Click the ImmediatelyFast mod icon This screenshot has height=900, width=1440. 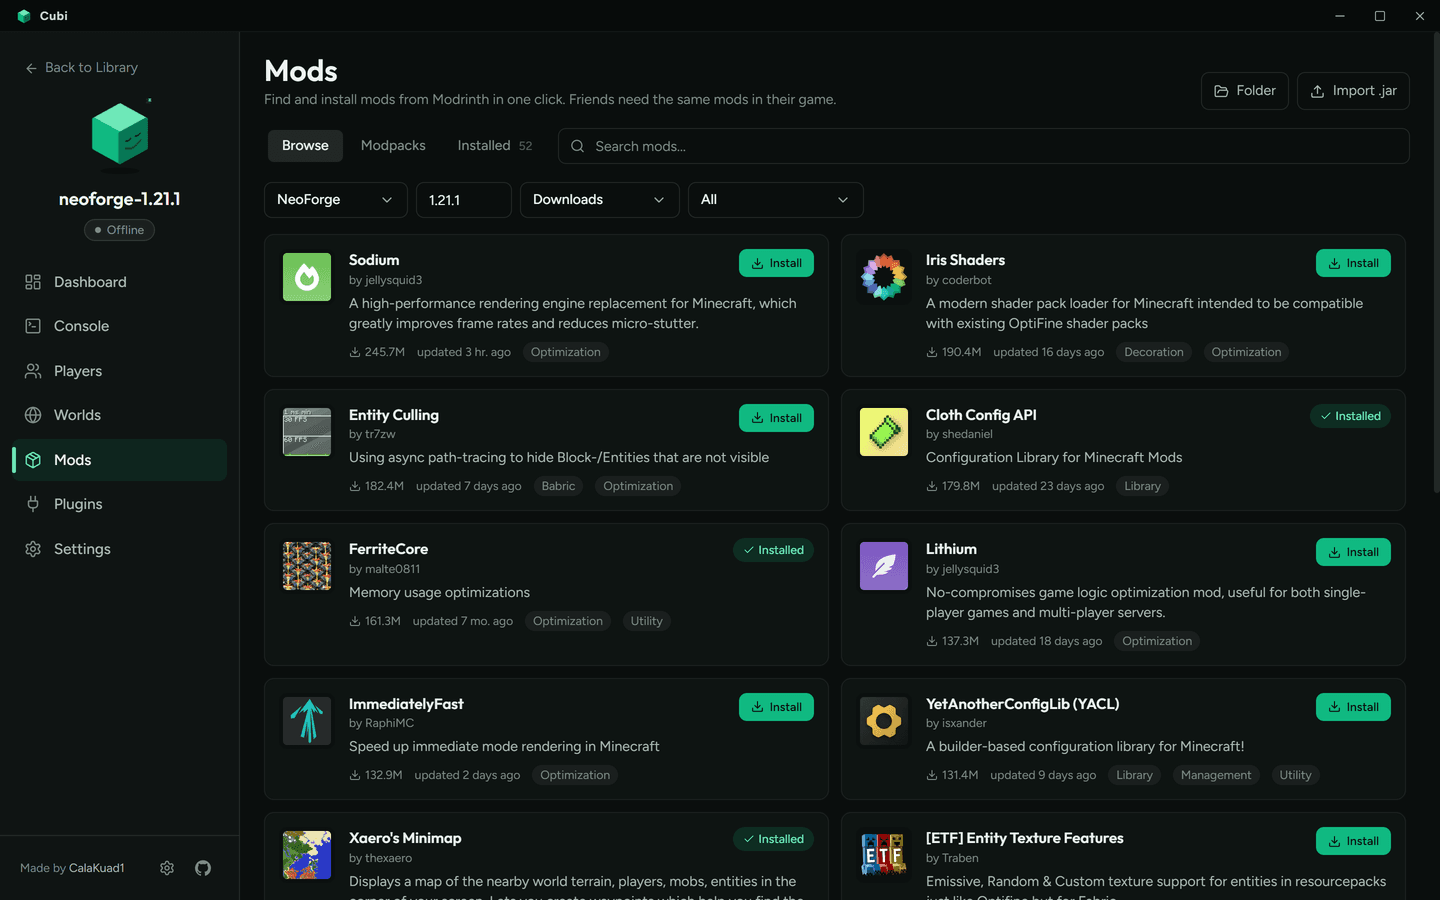coord(307,721)
